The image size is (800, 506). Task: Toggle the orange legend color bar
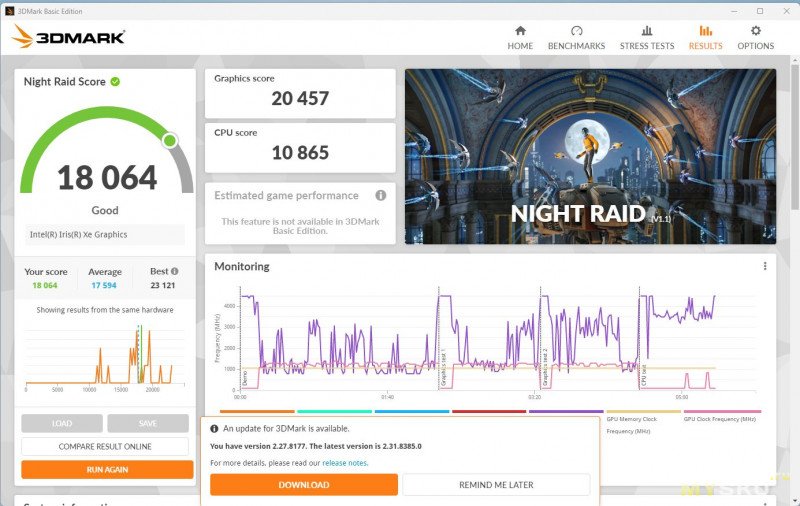click(257, 411)
